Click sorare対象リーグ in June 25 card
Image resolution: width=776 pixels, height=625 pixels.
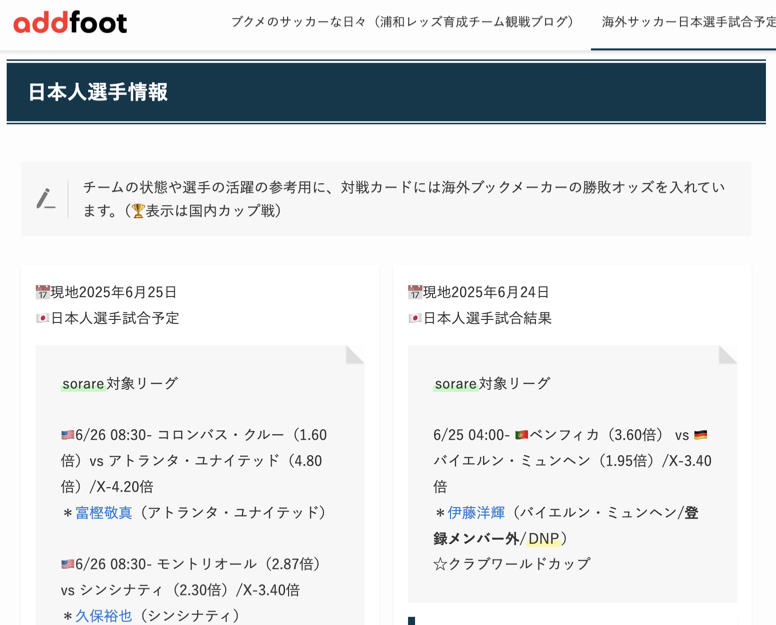pos(120,384)
